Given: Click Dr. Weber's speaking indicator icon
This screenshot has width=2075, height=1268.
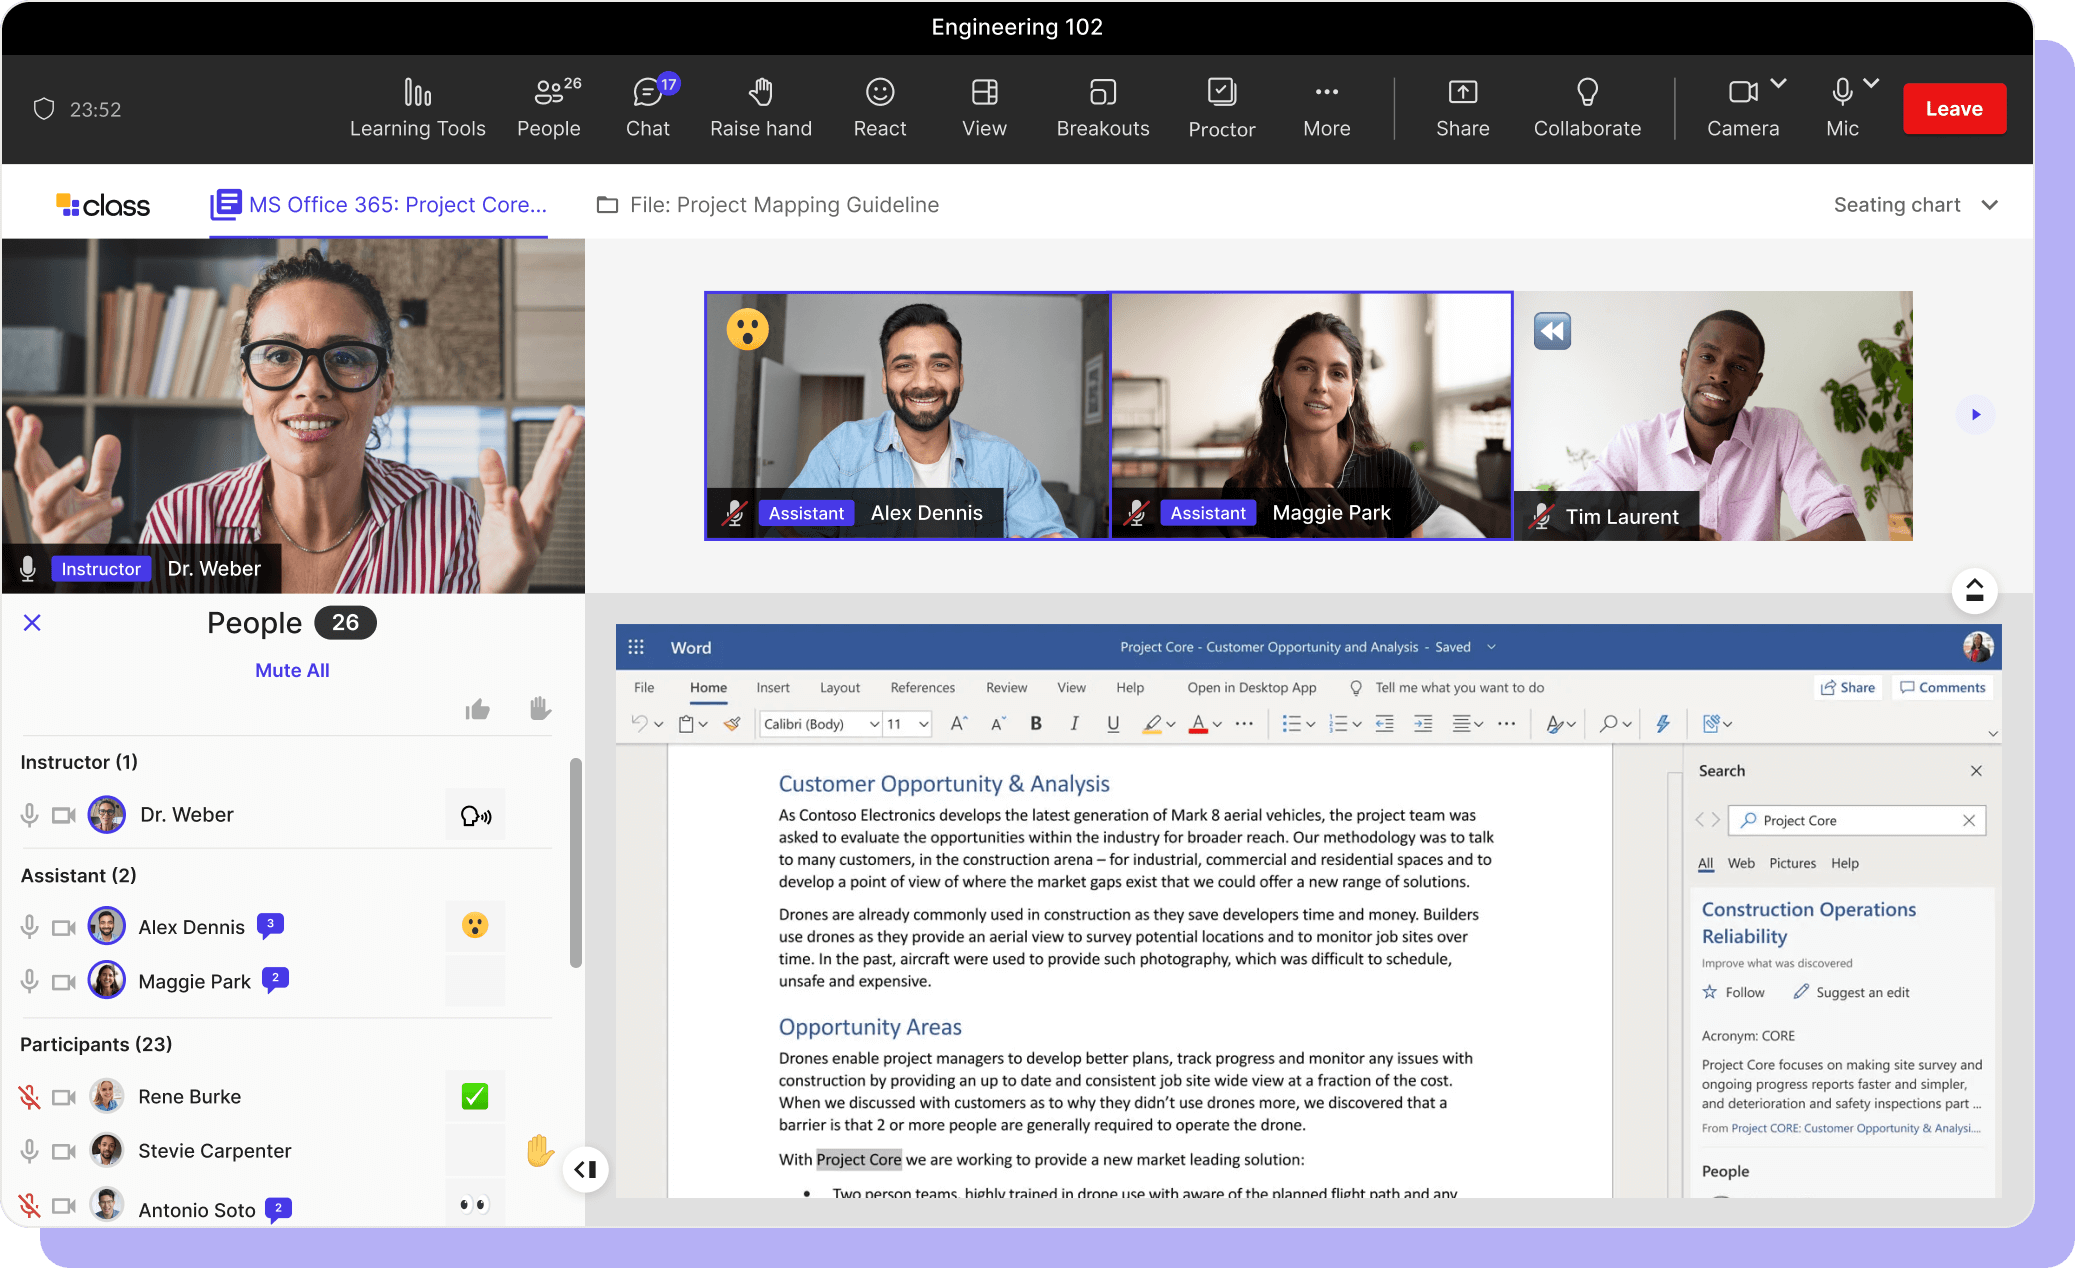Looking at the screenshot, I should (x=475, y=816).
